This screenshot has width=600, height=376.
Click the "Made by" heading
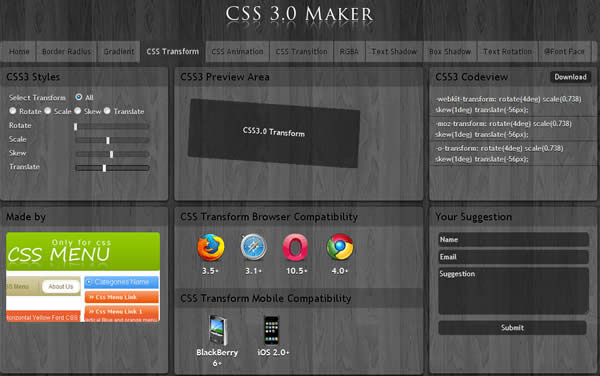26,217
